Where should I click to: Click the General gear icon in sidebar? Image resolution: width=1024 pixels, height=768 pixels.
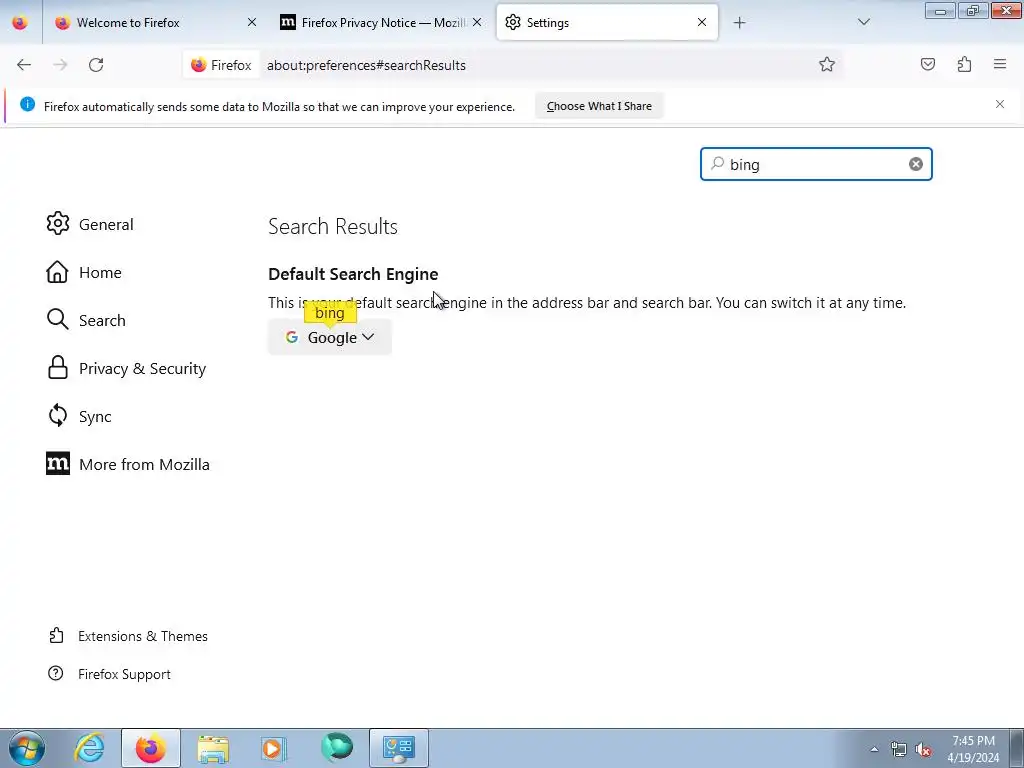(57, 223)
